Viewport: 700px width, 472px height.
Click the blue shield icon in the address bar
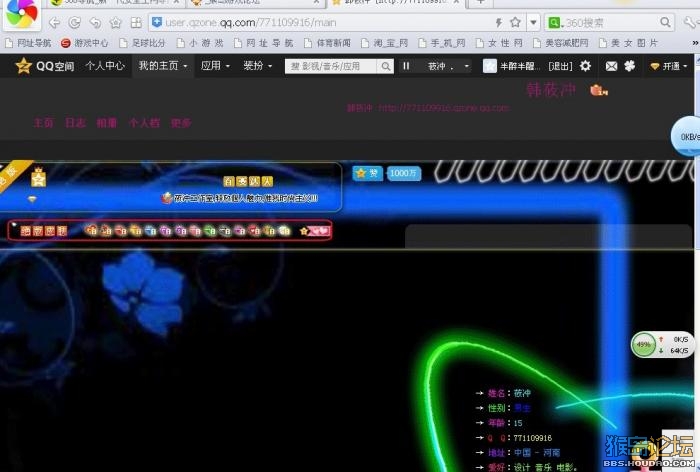(157, 22)
